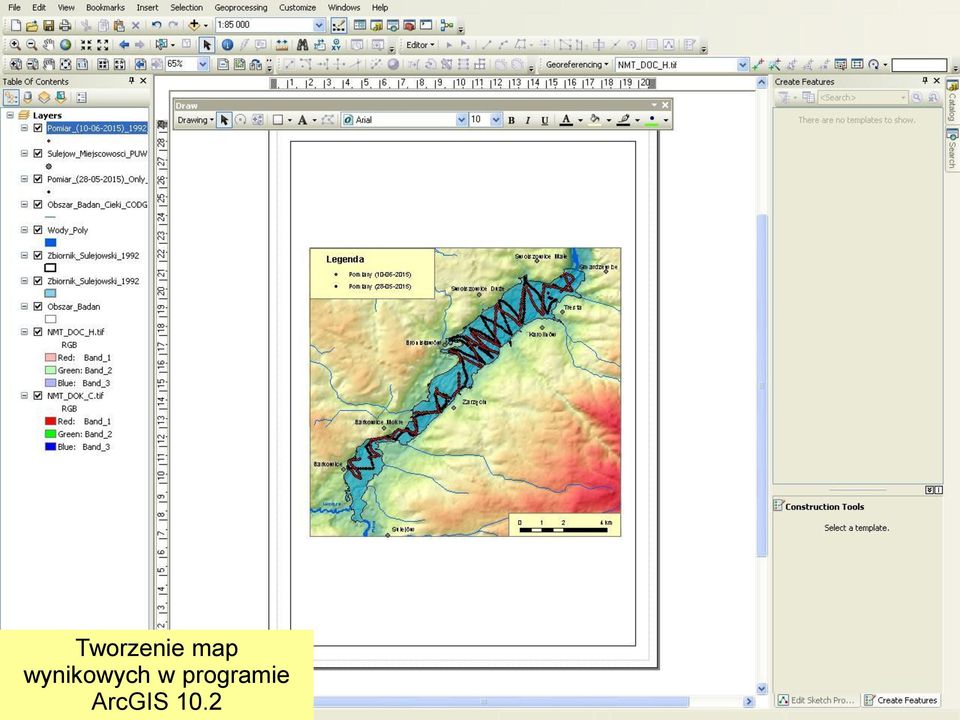960x720 pixels.
Task: Click the Add Data button
Action: (x=194, y=25)
